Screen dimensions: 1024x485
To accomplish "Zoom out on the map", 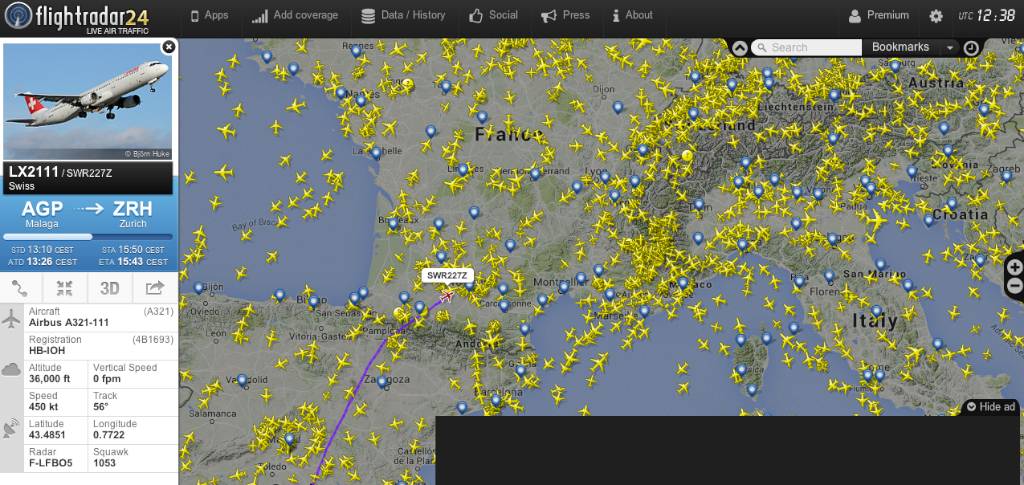I will [1014, 286].
